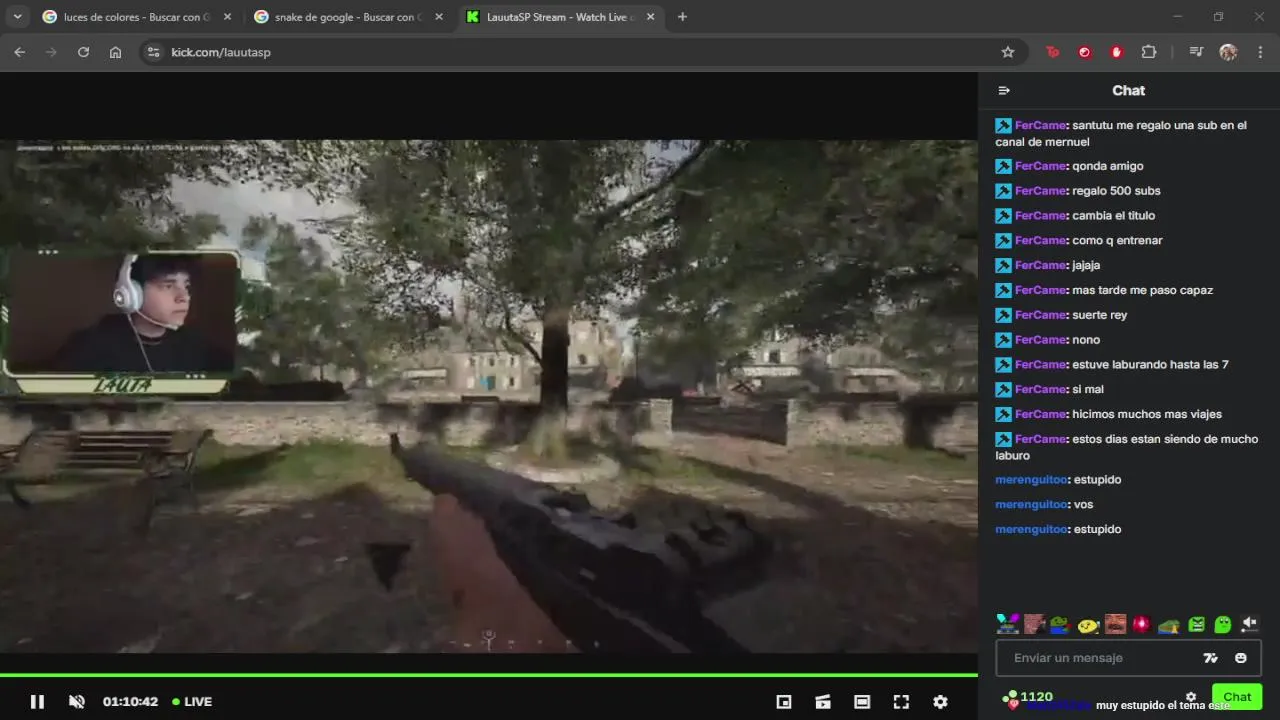The width and height of the screenshot is (1280, 720).
Task: Open video player settings gear
Action: pos(940,702)
